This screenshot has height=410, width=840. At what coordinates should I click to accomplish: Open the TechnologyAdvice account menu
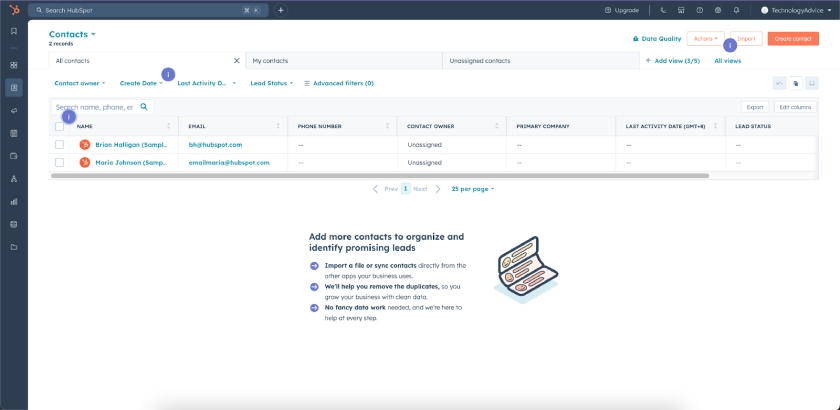point(796,10)
